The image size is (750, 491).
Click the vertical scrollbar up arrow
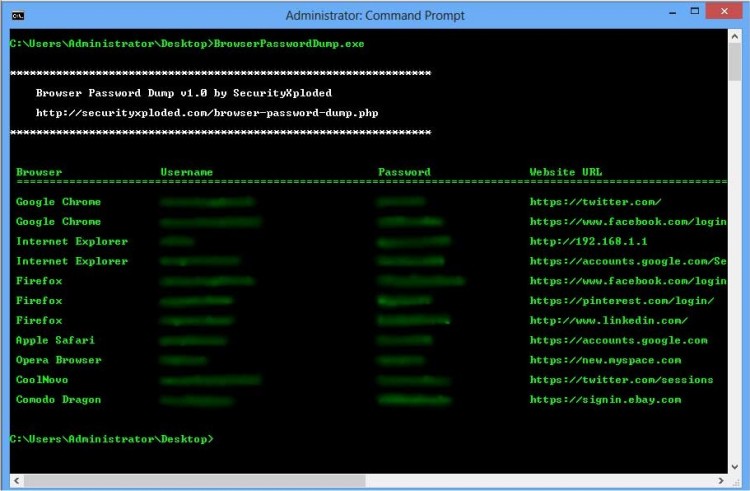pos(735,36)
